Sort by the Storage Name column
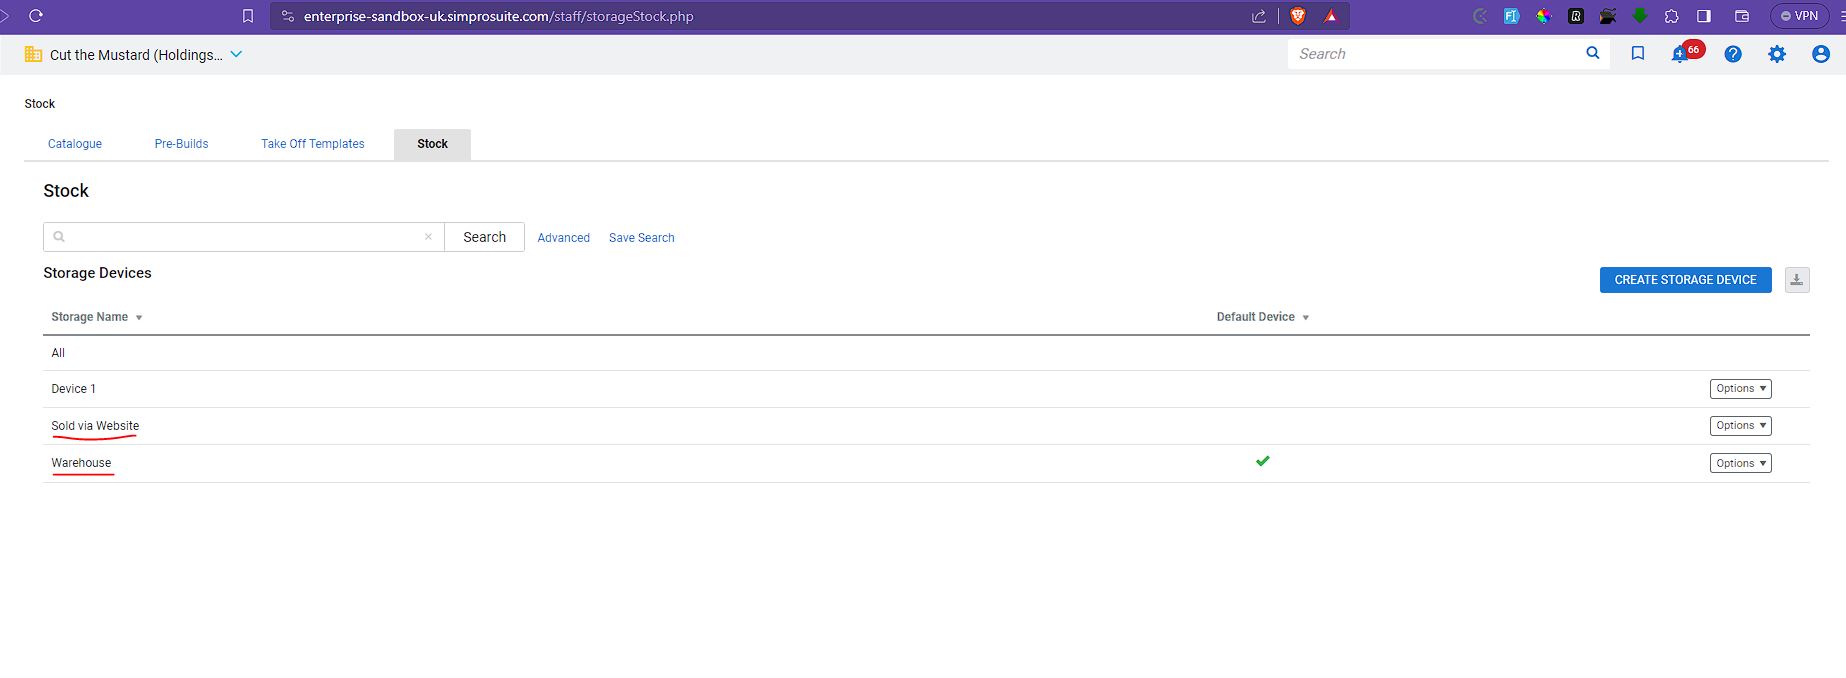Viewport: 1846px width, 678px height. tap(97, 317)
